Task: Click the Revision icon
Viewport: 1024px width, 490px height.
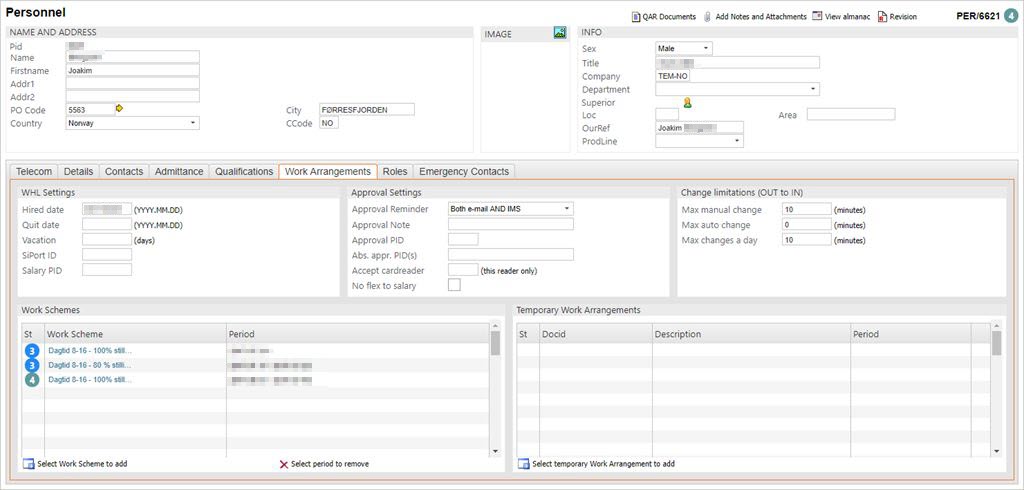Action: [x=882, y=17]
